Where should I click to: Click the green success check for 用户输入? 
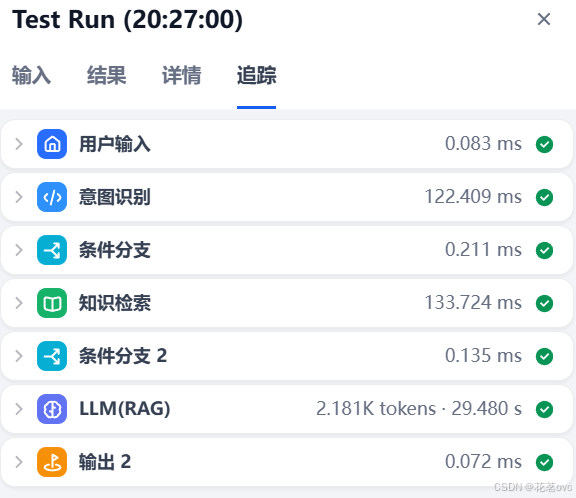pyautogui.click(x=544, y=144)
